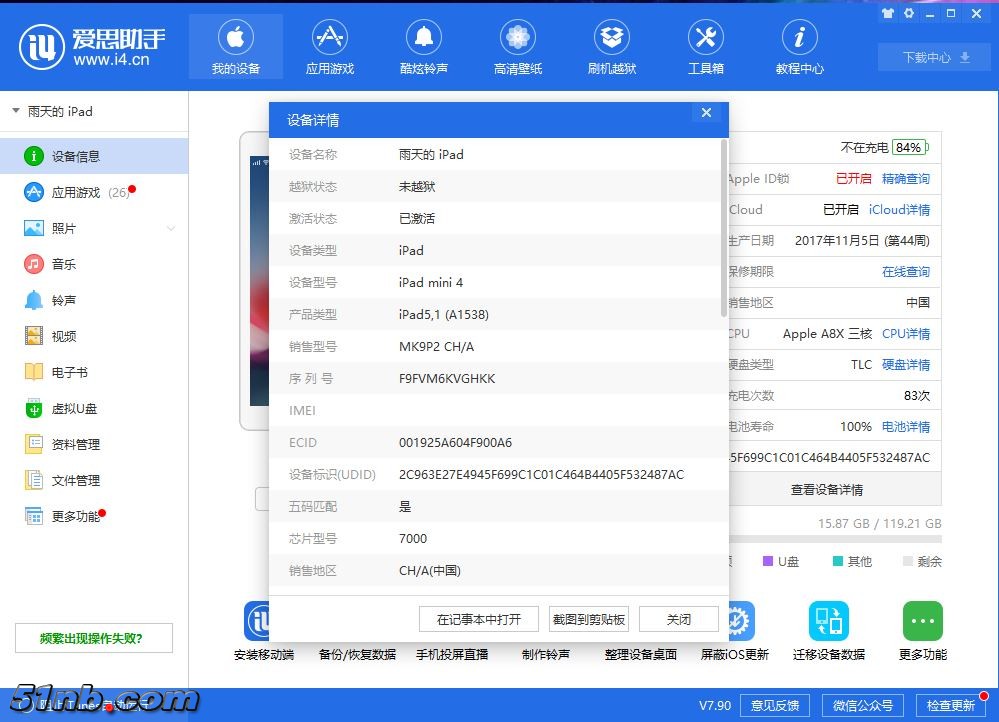Viewport: 999px width, 722px height.
Task: Open 酷炫铃声 bell icon in top bar
Action: tap(423, 47)
